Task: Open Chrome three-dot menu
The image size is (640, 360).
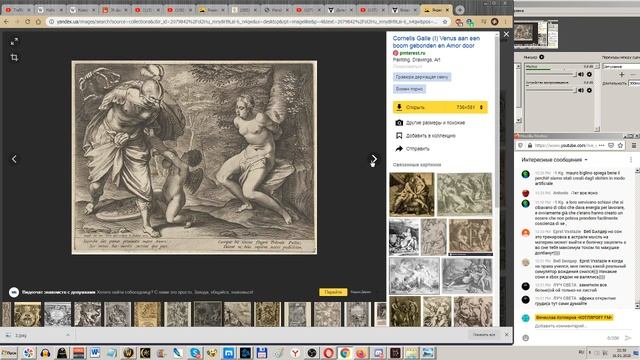Action: tap(505, 22)
